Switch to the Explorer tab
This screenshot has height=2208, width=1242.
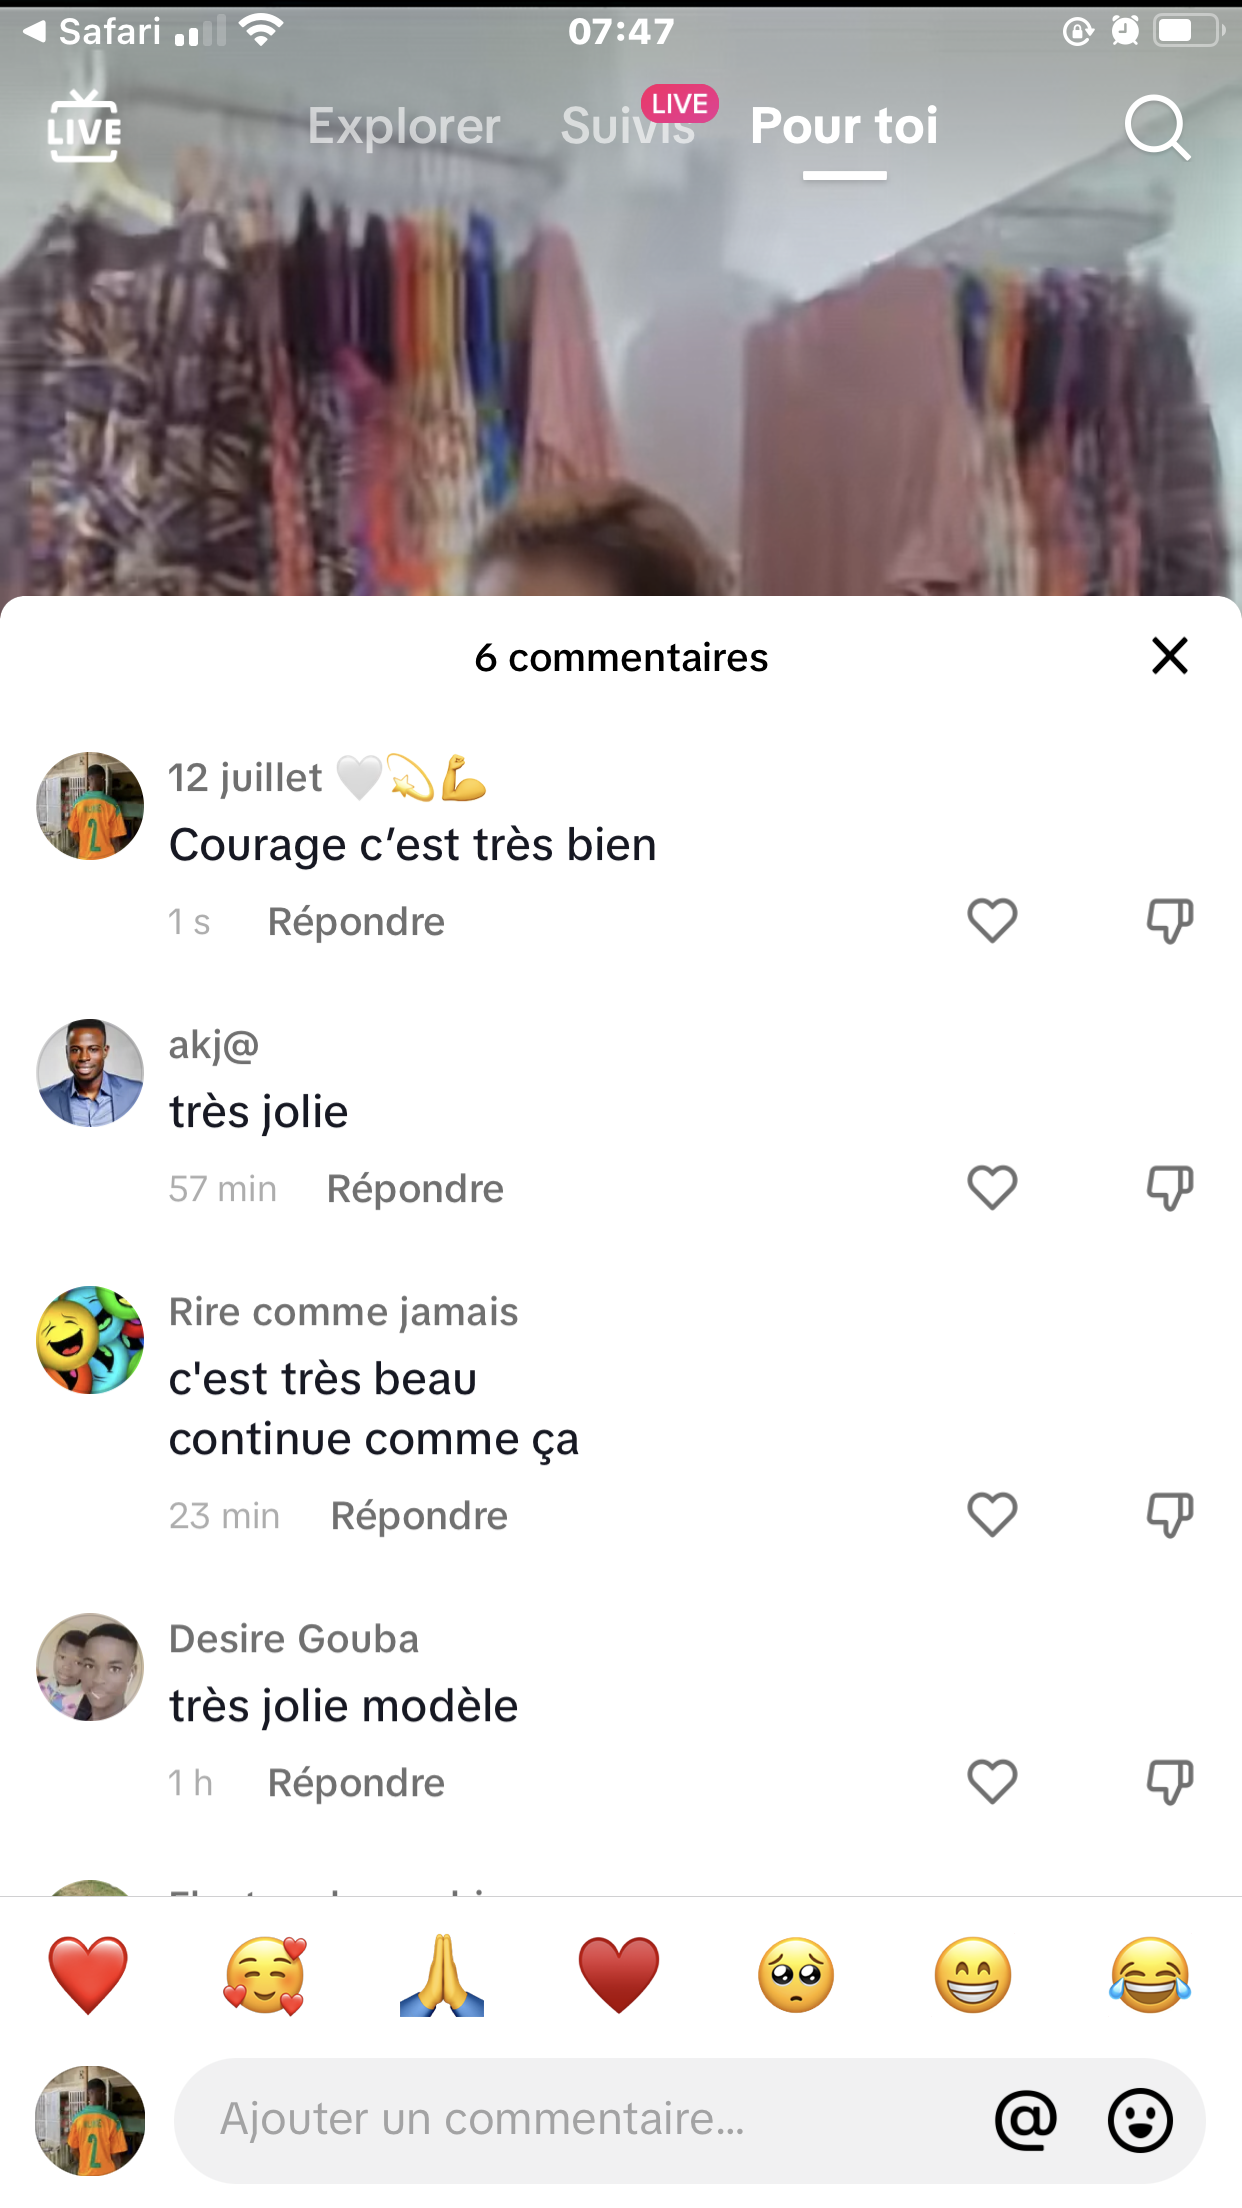tap(404, 127)
